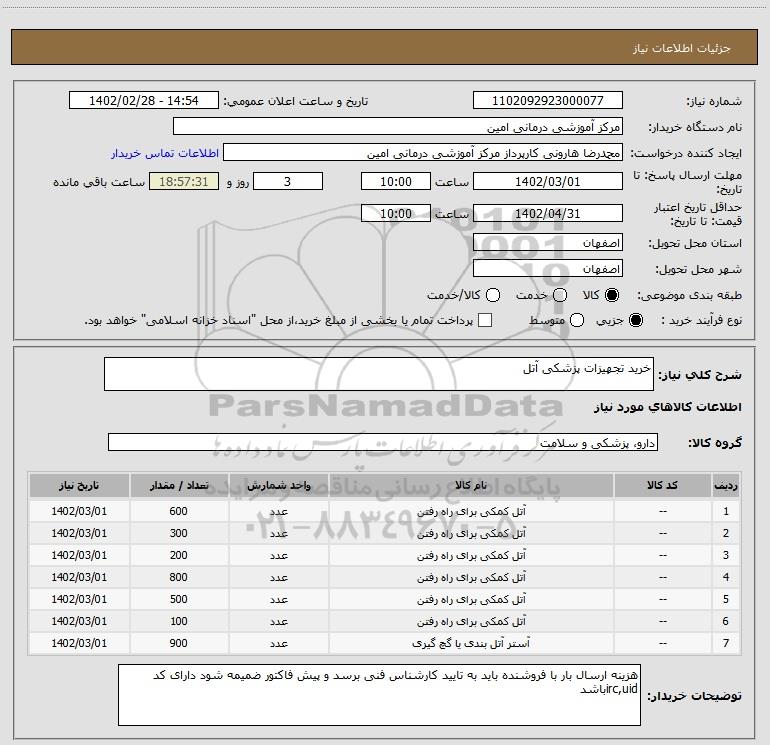Click the response deadline time 10:00 field

coord(396,181)
